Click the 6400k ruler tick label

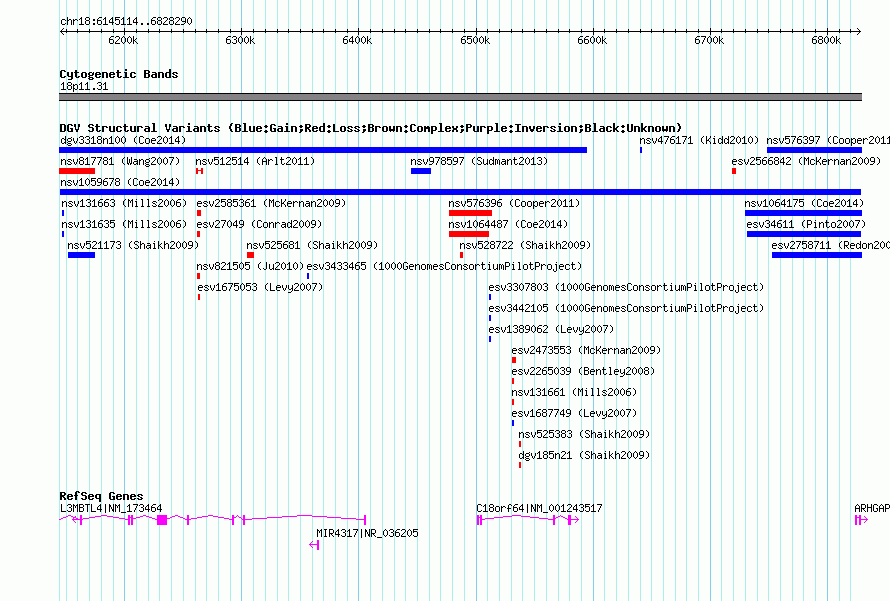[x=357, y=40]
